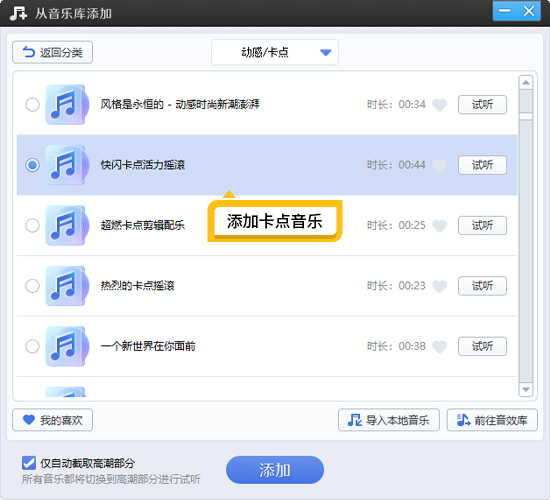Preview 热烈的卡点摇滚 with 试听 button
This screenshot has height=500, width=550.
tap(482, 286)
